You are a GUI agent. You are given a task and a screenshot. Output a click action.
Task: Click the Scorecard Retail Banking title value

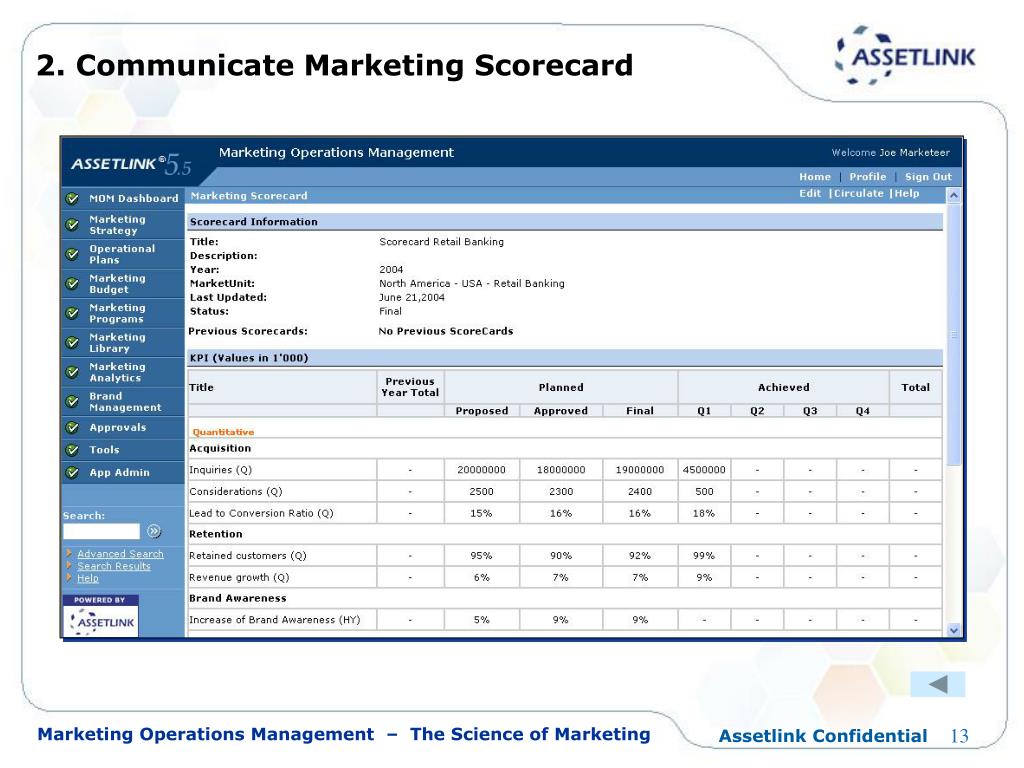(441, 242)
